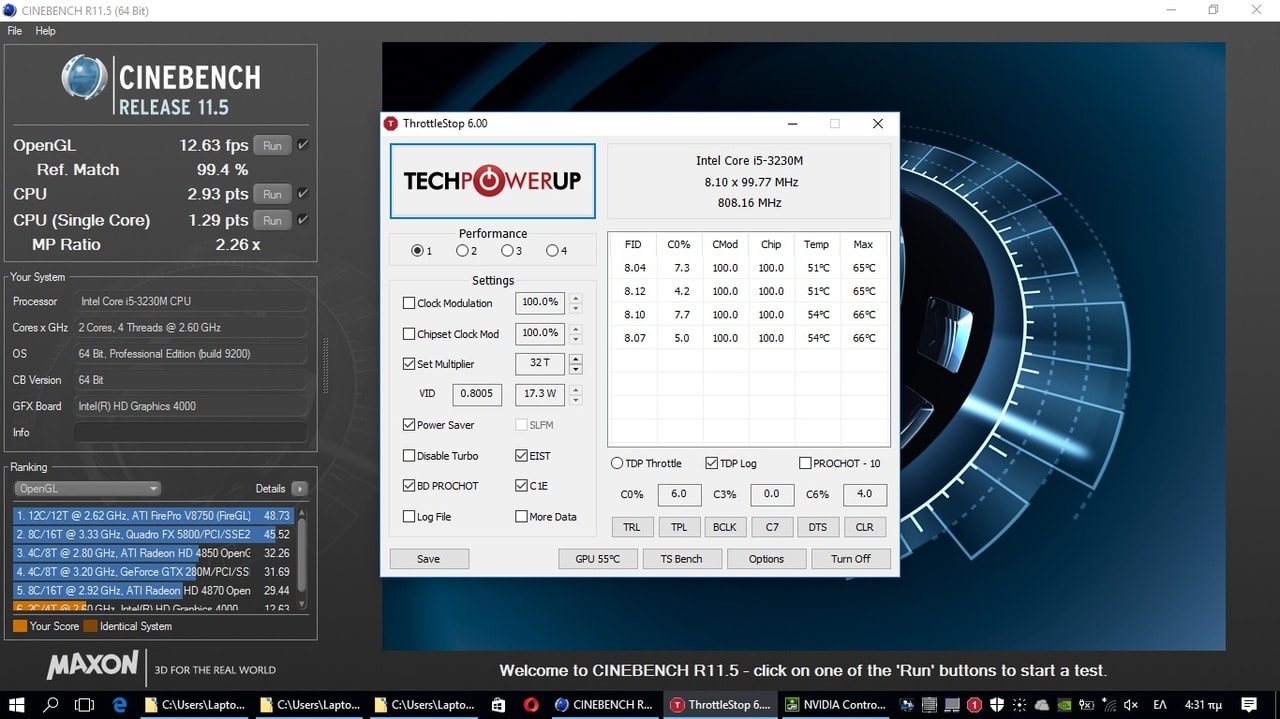Toggle the EIST checkbox
Image resolution: width=1280 pixels, height=719 pixels.
pyautogui.click(x=522, y=456)
